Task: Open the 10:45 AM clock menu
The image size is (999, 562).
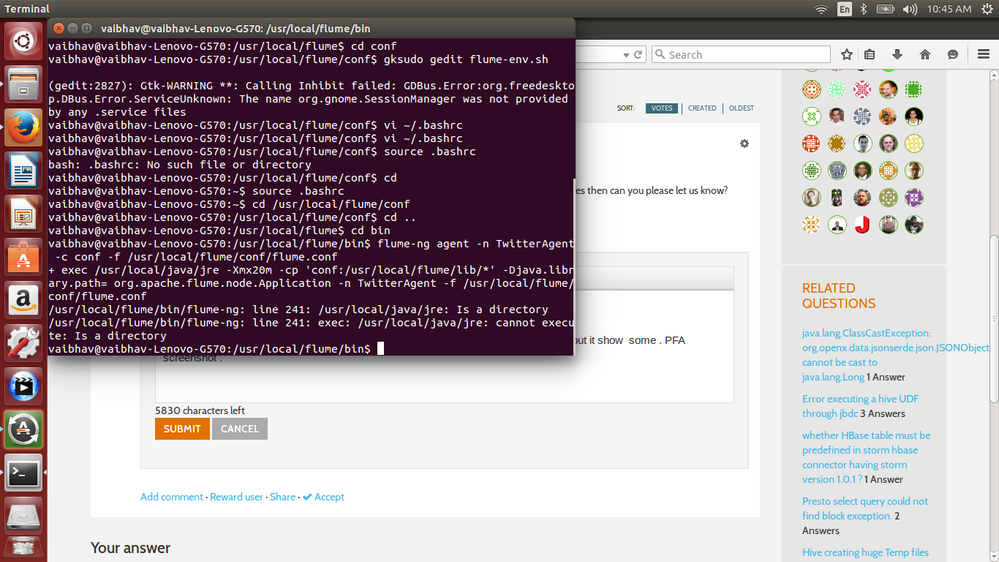Action: coord(949,9)
